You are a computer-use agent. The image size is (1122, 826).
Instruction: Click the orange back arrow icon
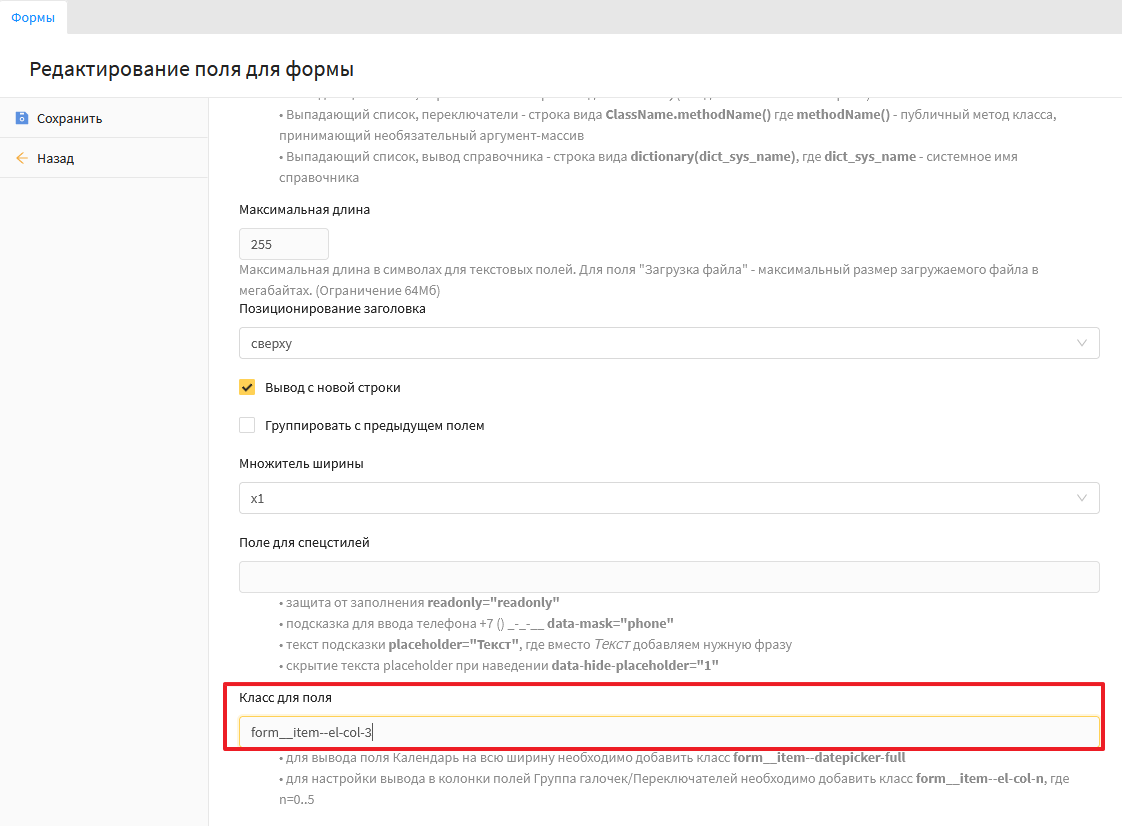(x=22, y=158)
